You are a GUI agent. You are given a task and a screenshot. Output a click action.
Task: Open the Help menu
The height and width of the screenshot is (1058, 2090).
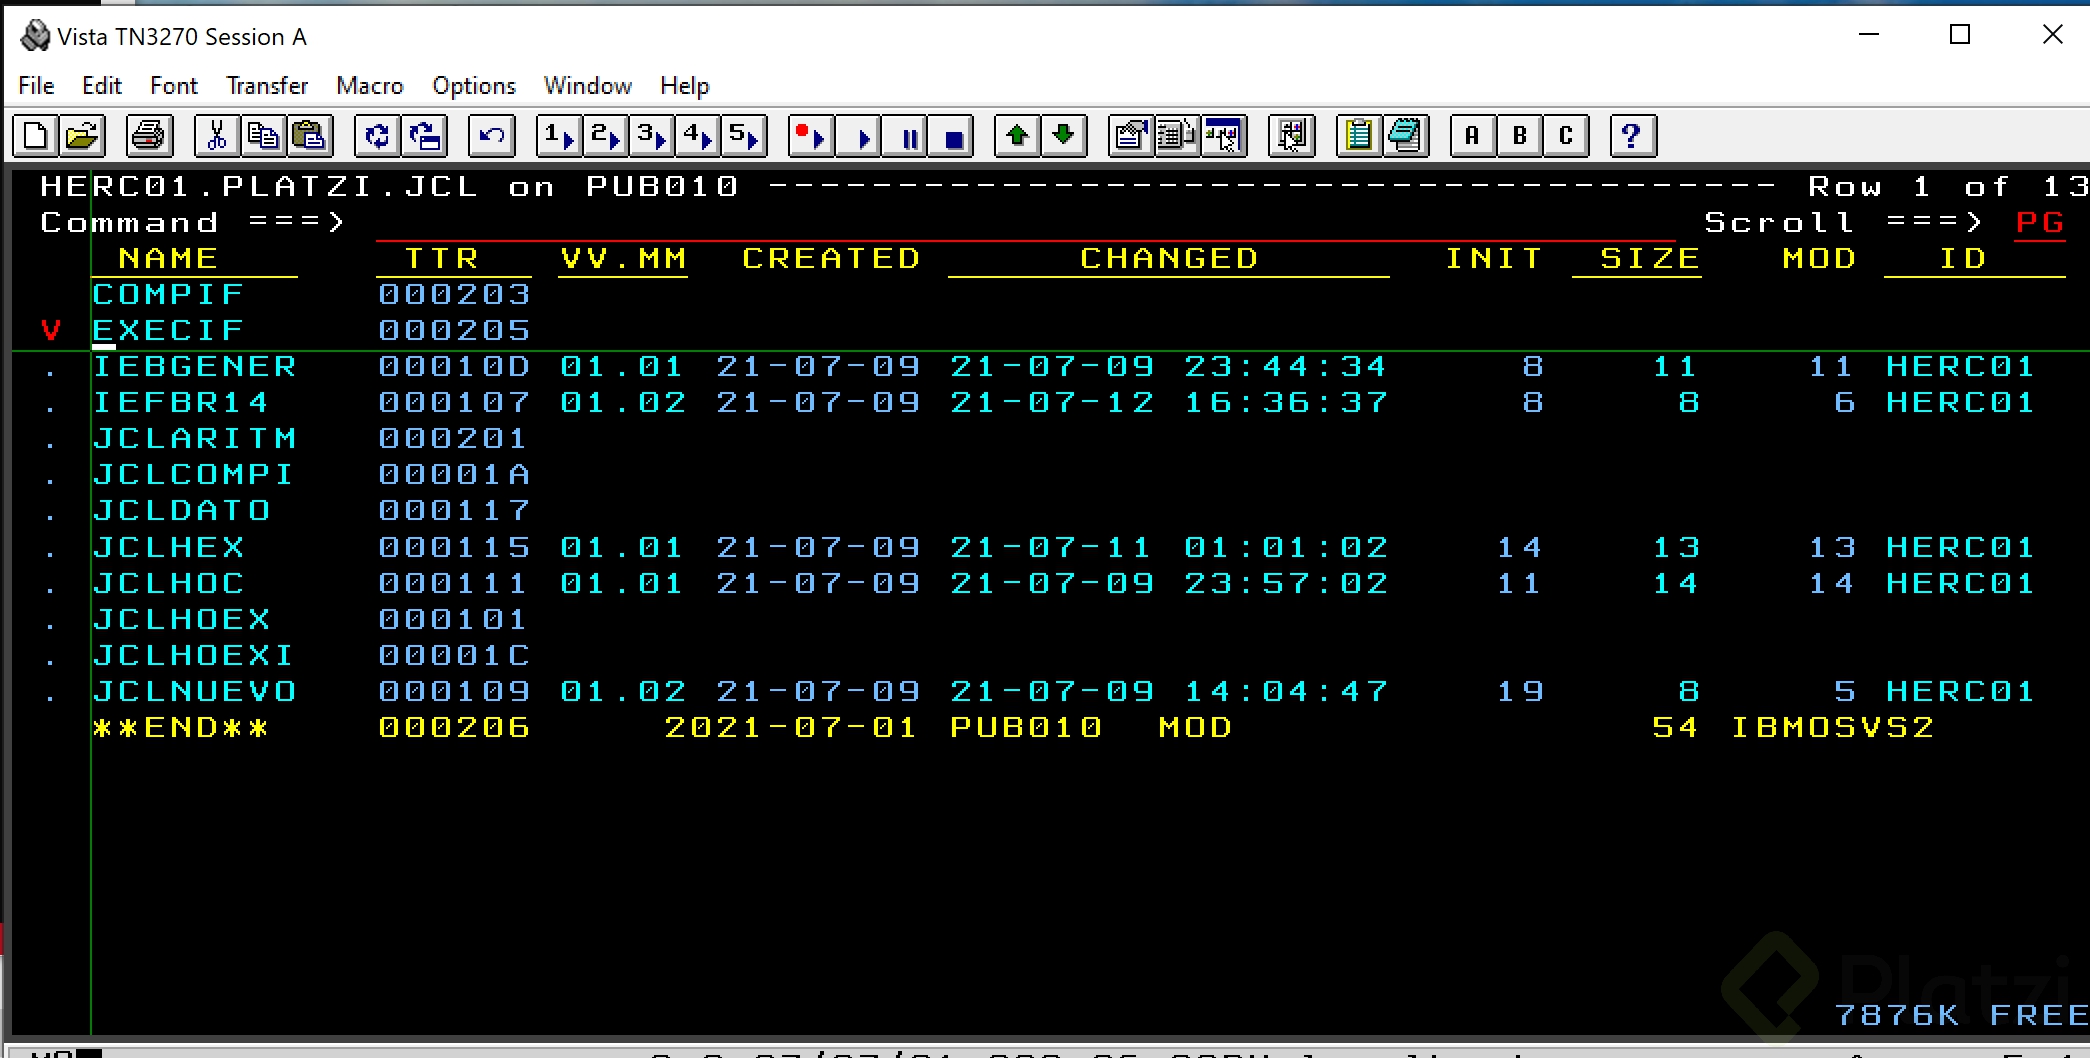(x=685, y=86)
